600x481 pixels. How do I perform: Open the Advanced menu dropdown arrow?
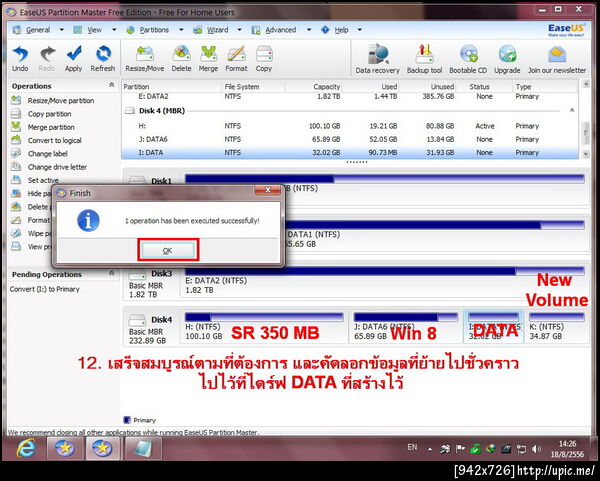[x=308, y=30]
